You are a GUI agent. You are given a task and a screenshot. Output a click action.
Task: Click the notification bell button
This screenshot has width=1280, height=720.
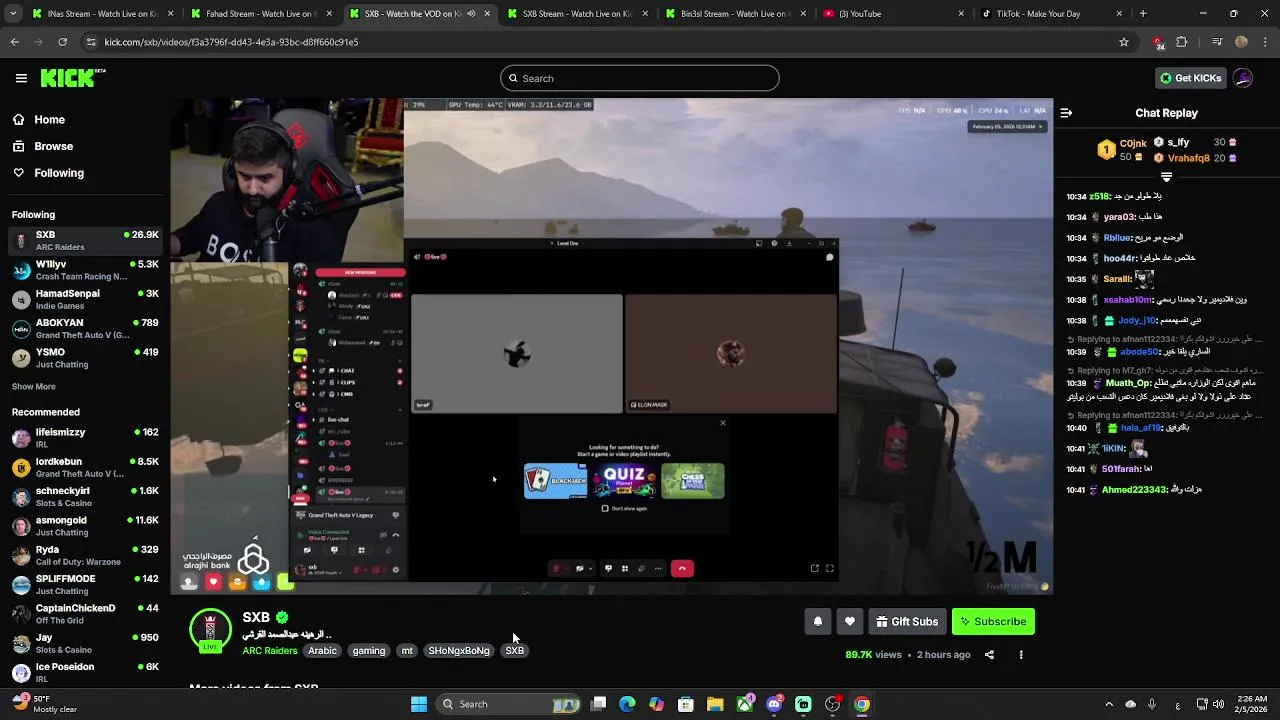[x=818, y=622]
